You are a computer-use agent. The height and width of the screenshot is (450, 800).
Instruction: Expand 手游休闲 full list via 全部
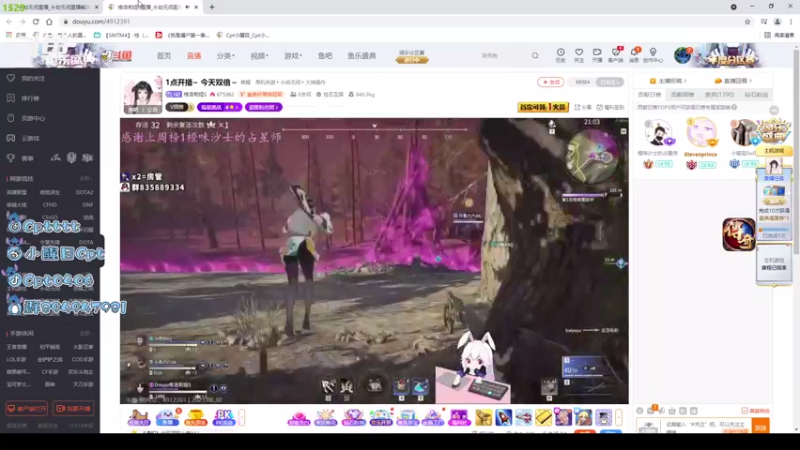85,333
